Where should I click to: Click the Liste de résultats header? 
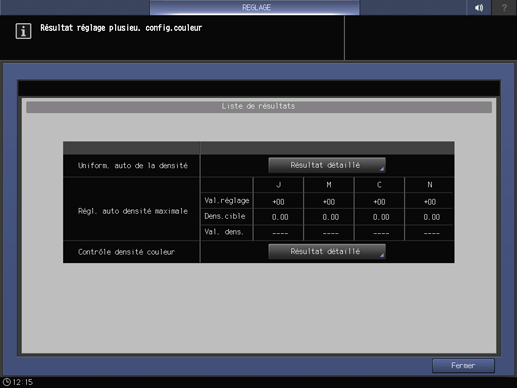pyautogui.click(x=259, y=106)
